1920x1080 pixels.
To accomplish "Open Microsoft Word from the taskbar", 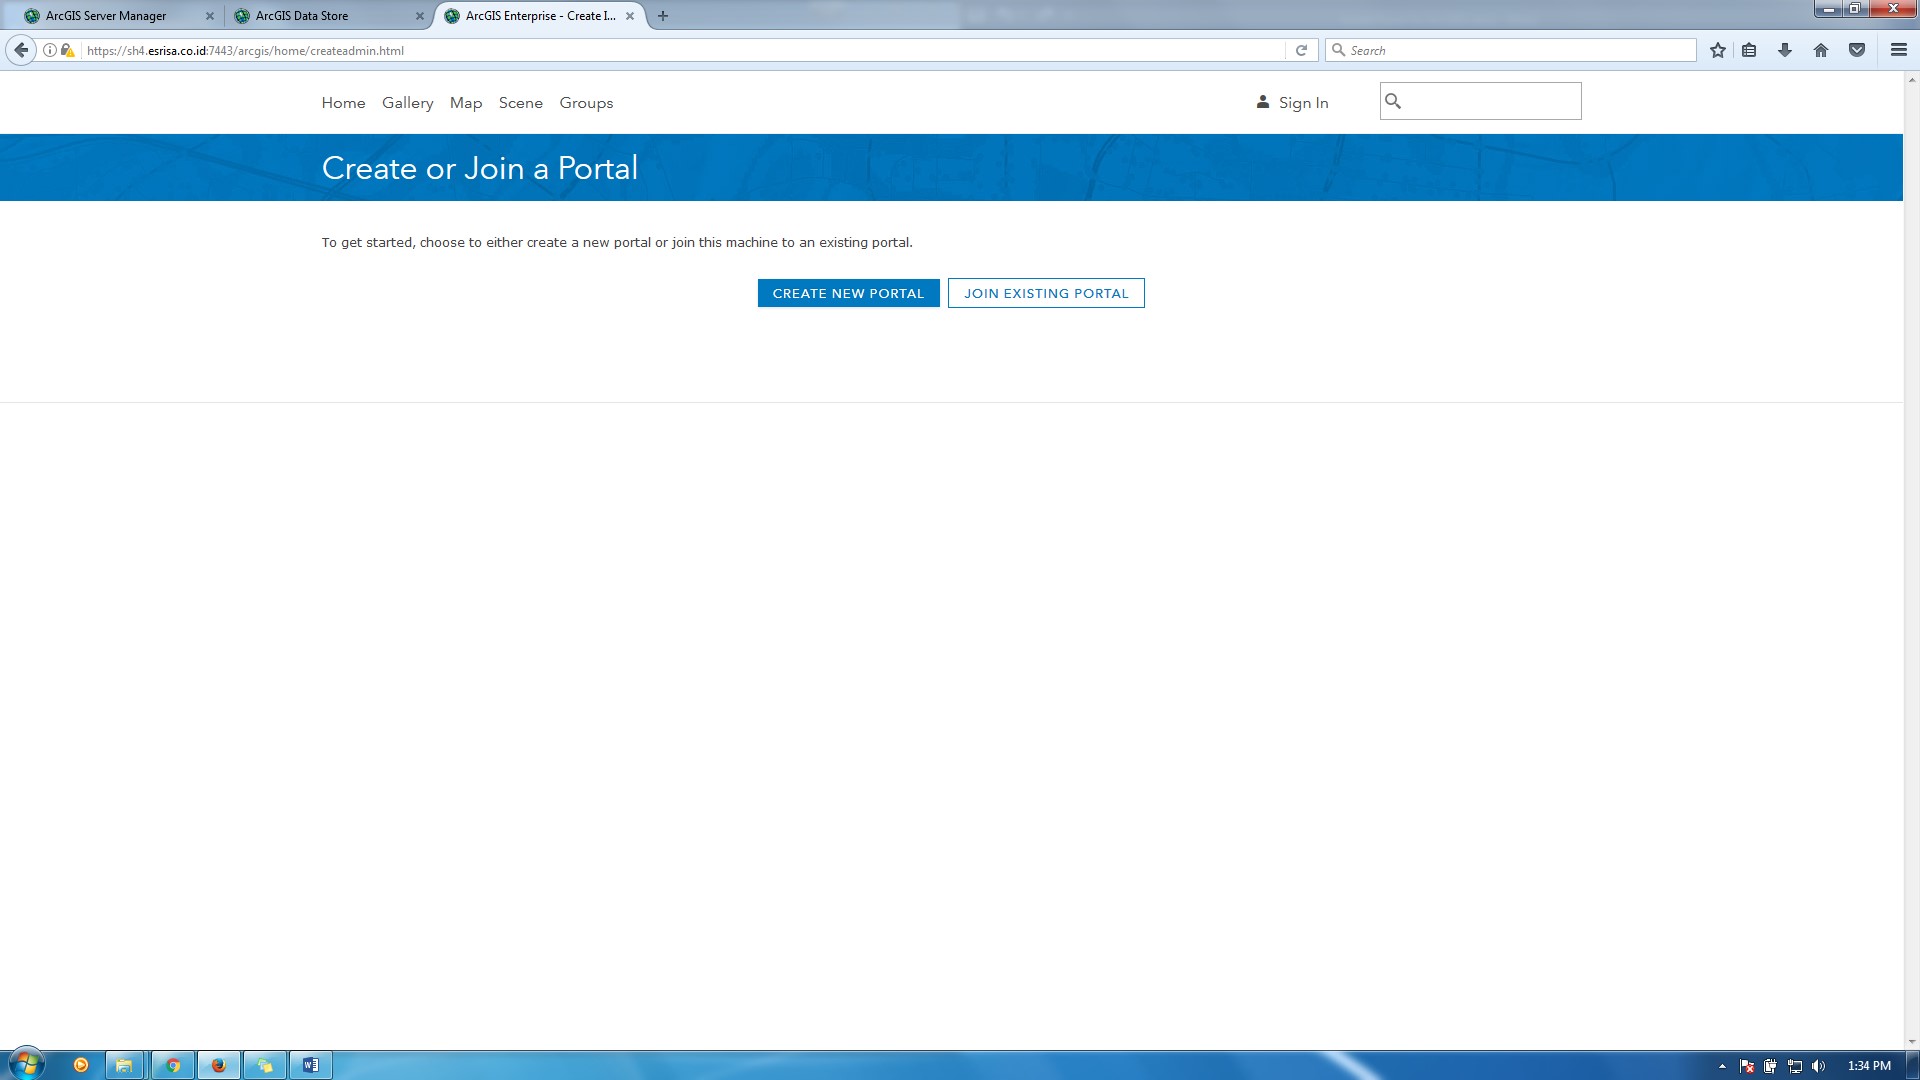I will pos(311,1065).
